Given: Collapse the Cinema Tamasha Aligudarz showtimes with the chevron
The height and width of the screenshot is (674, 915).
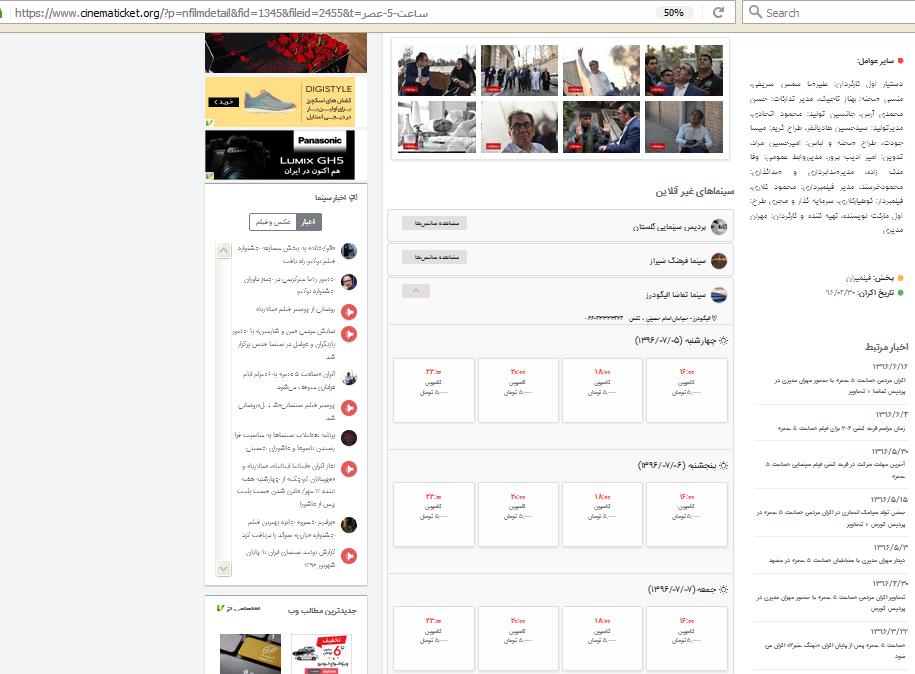Looking at the screenshot, I should click(416, 291).
